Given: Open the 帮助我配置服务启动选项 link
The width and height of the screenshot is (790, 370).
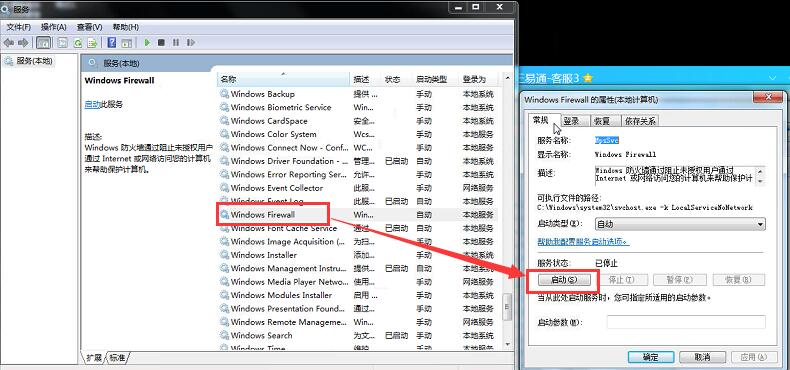Looking at the screenshot, I should point(583,241).
